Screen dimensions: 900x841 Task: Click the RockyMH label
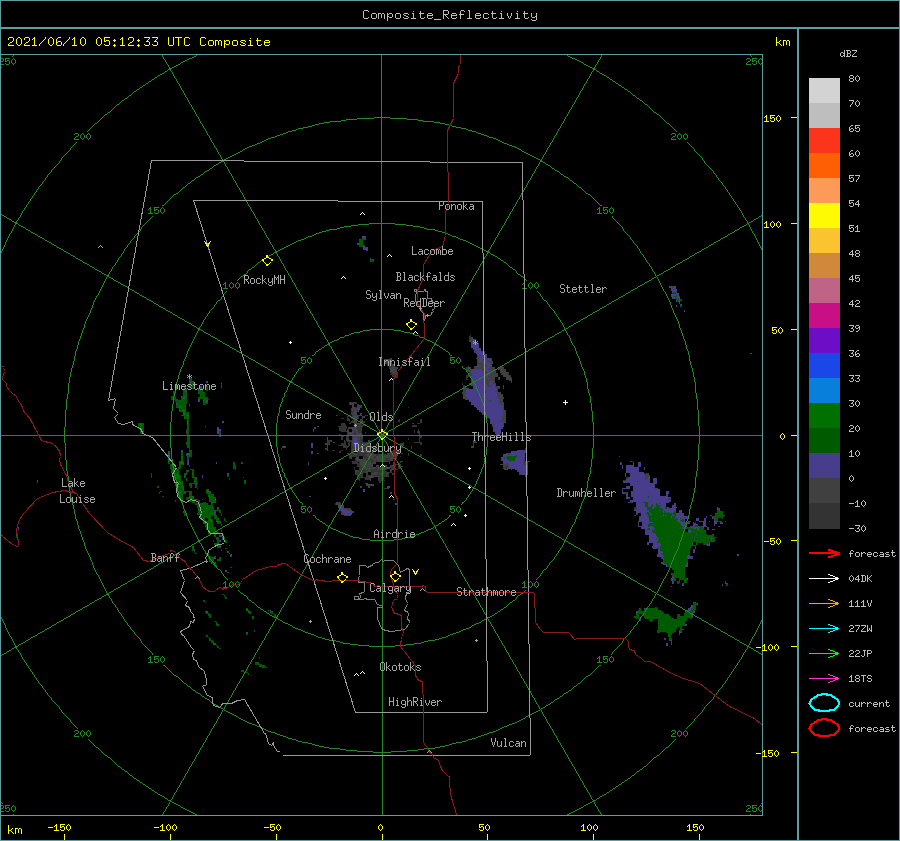click(x=264, y=280)
